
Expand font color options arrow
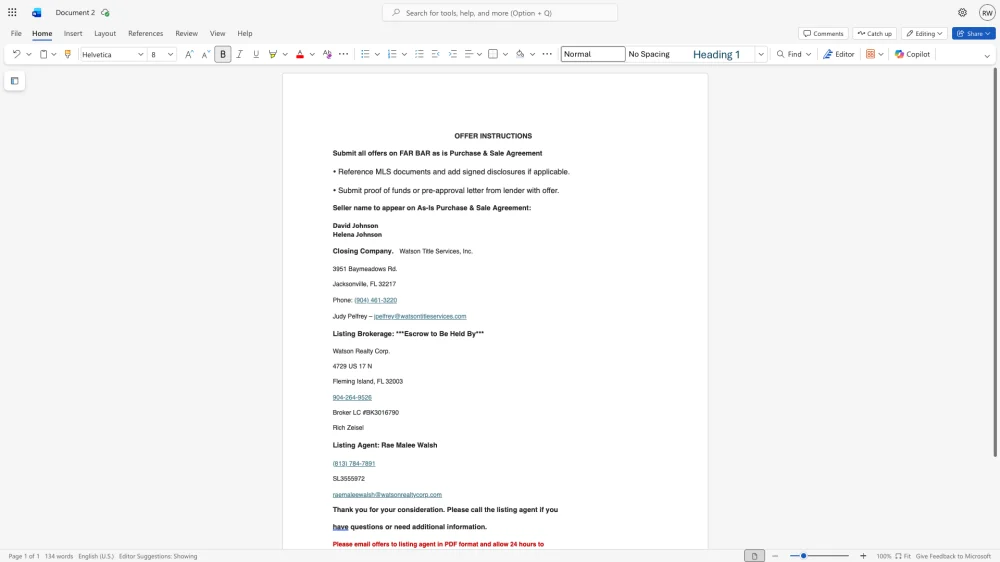[312, 54]
